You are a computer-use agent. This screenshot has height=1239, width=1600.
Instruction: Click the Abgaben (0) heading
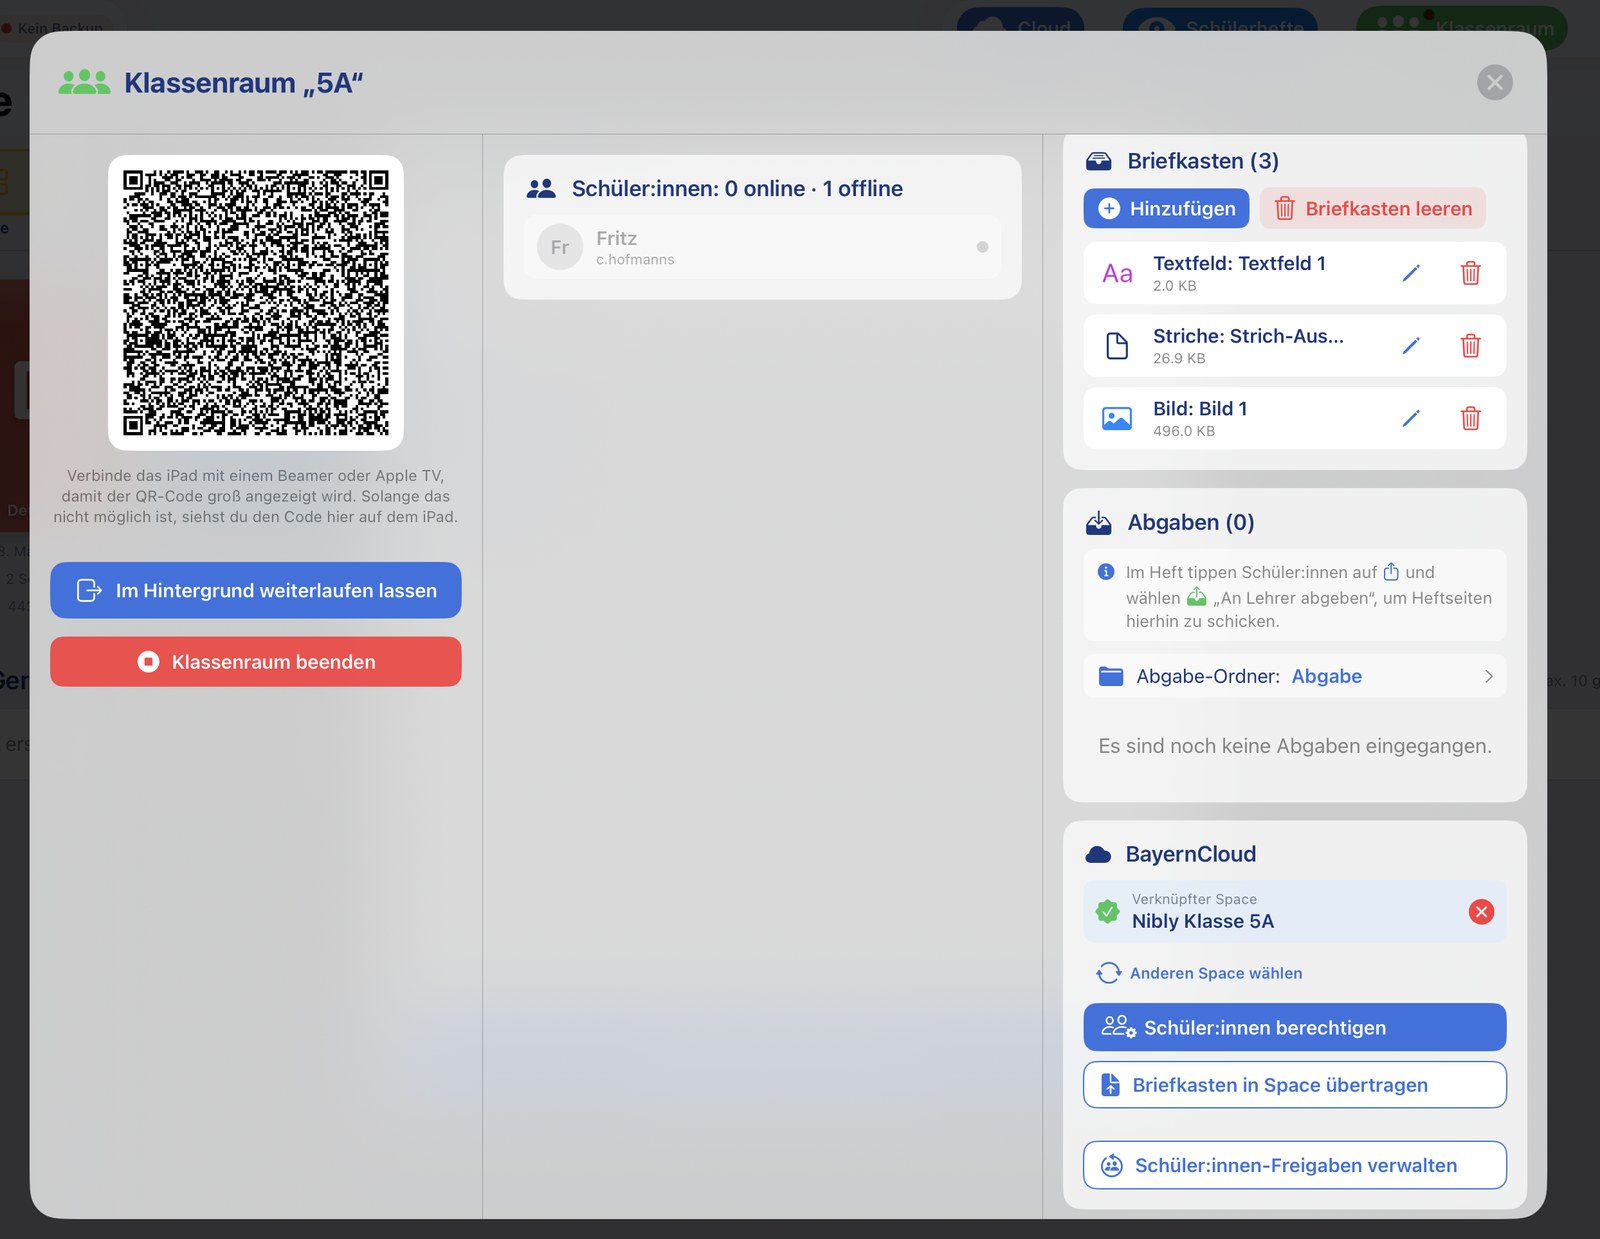[1191, 522]
